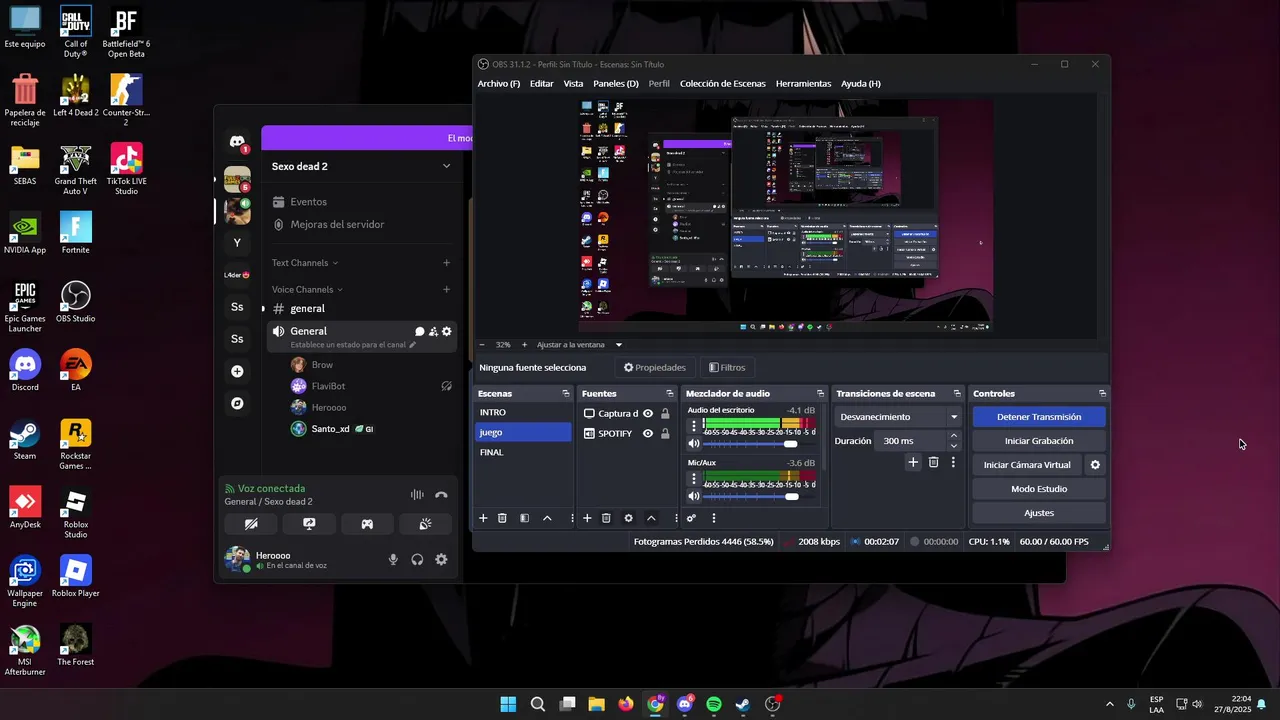Mute Mic/Aux speaker icon
The height and width of the screenshot is (720, 1280).
tap(694, 496)
